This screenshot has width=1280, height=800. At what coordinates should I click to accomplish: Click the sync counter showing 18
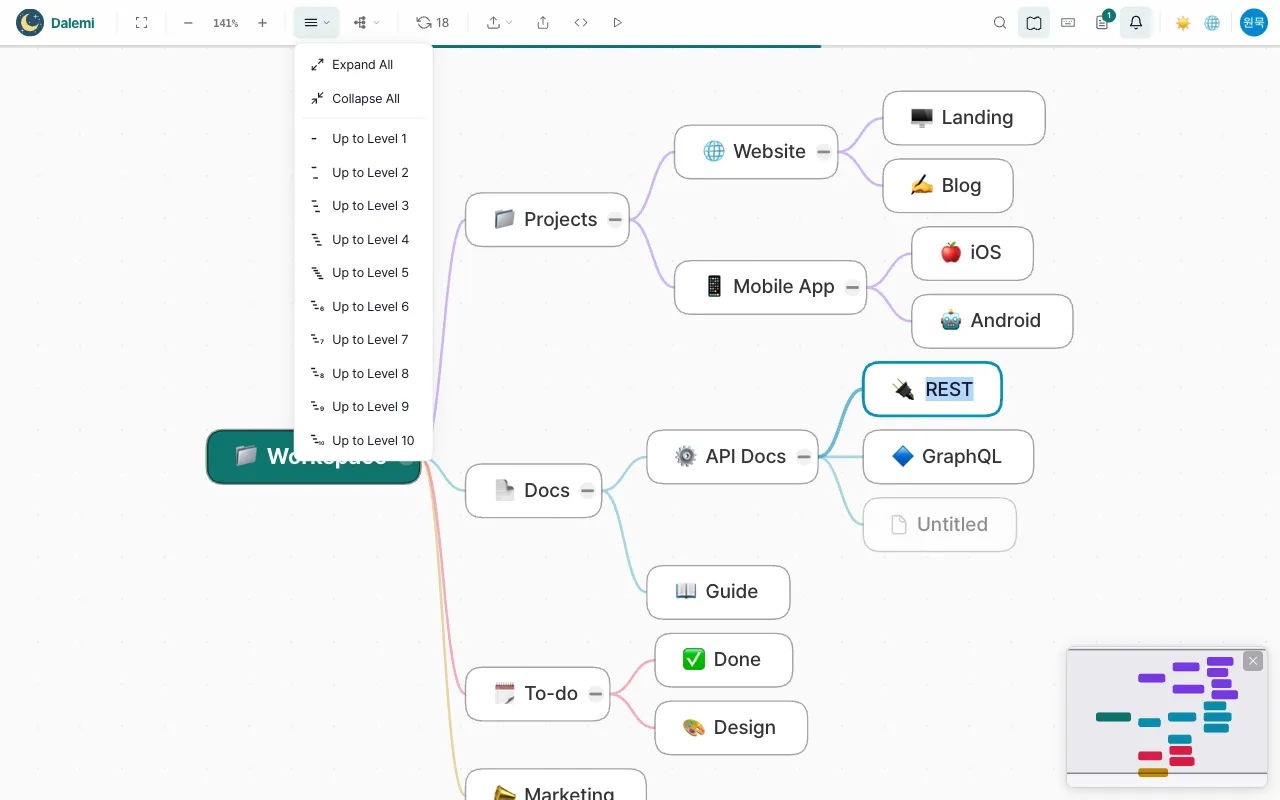[x=433, y=22]
